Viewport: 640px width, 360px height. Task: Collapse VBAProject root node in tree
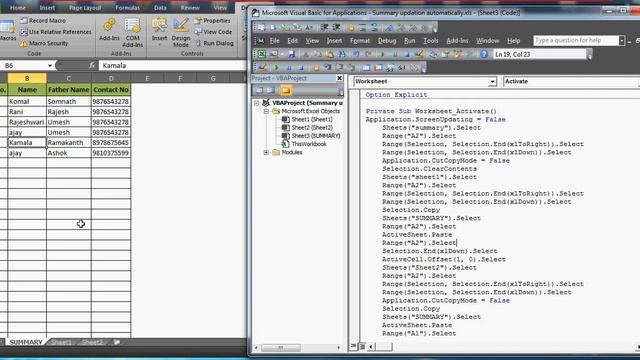257,103
